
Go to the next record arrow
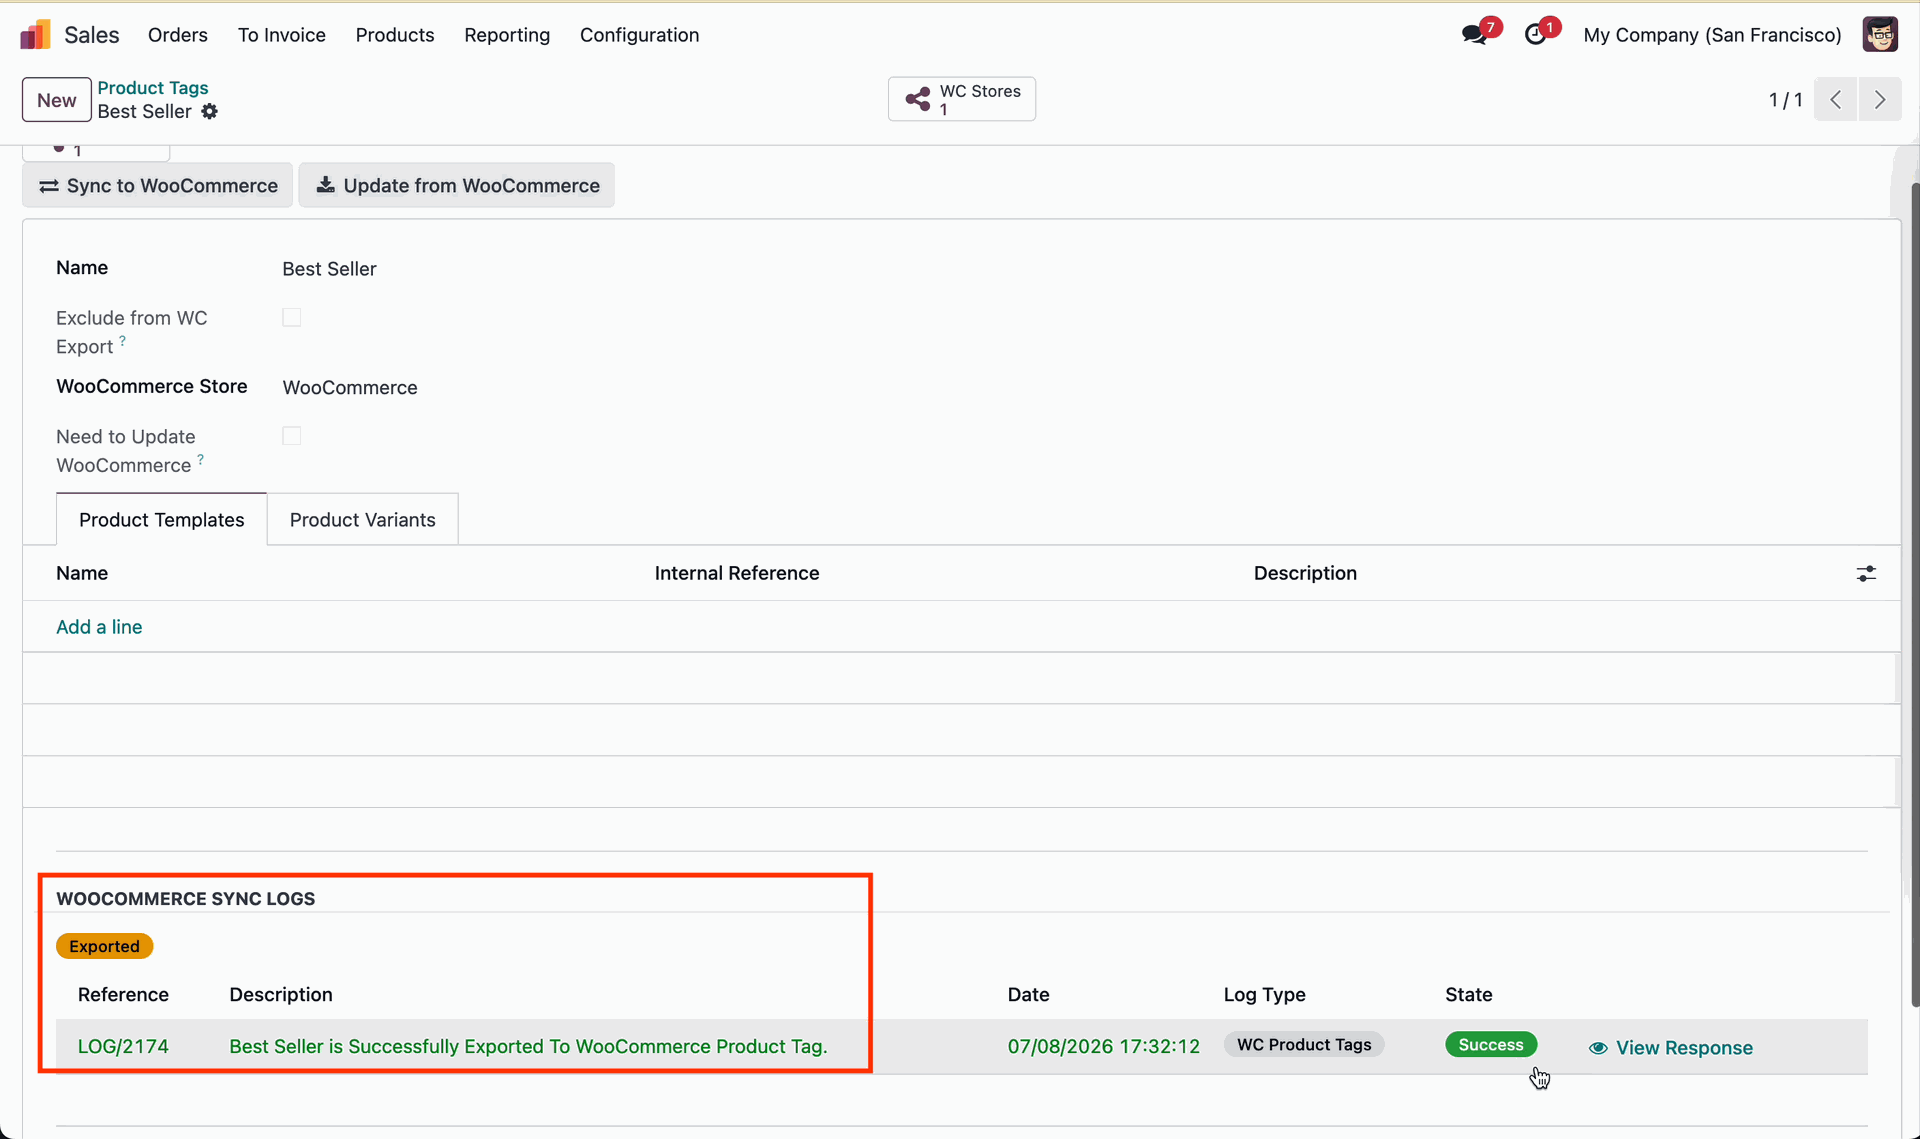click(x=1880, y=99)
